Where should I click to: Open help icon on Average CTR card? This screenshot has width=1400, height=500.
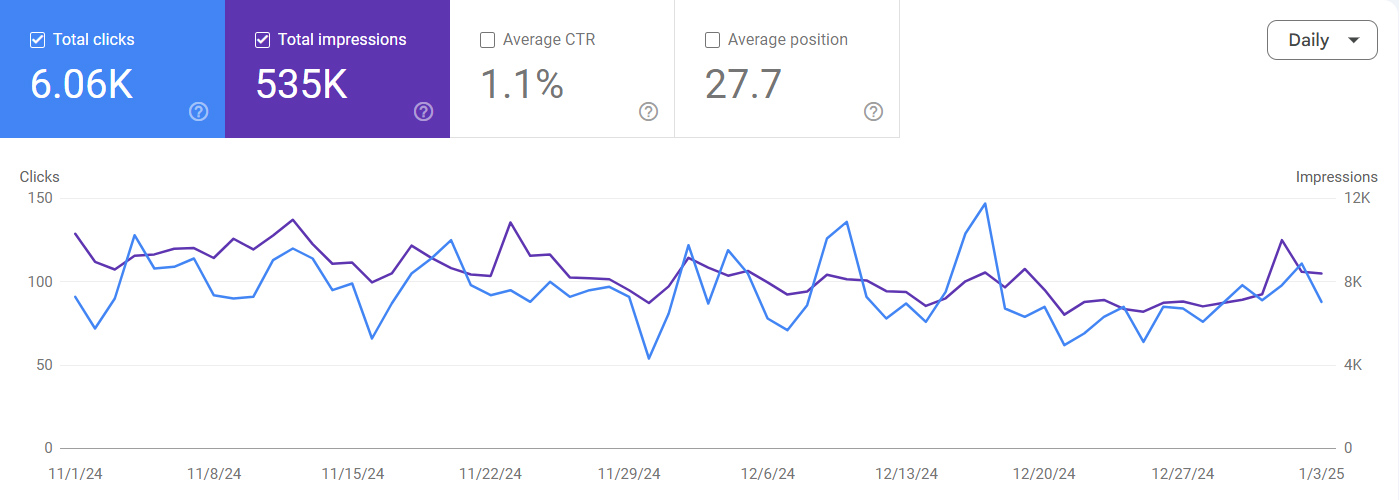point(648,111)
